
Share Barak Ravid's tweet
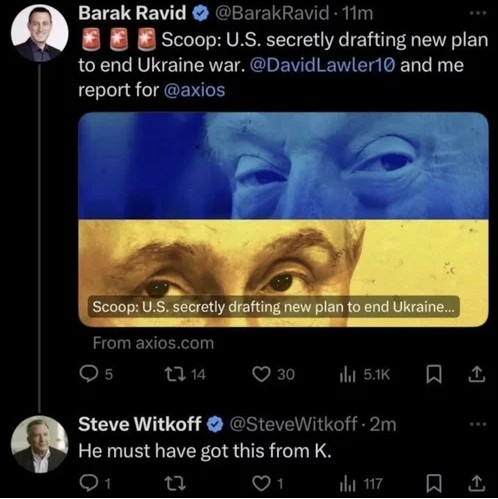point(477,374)
